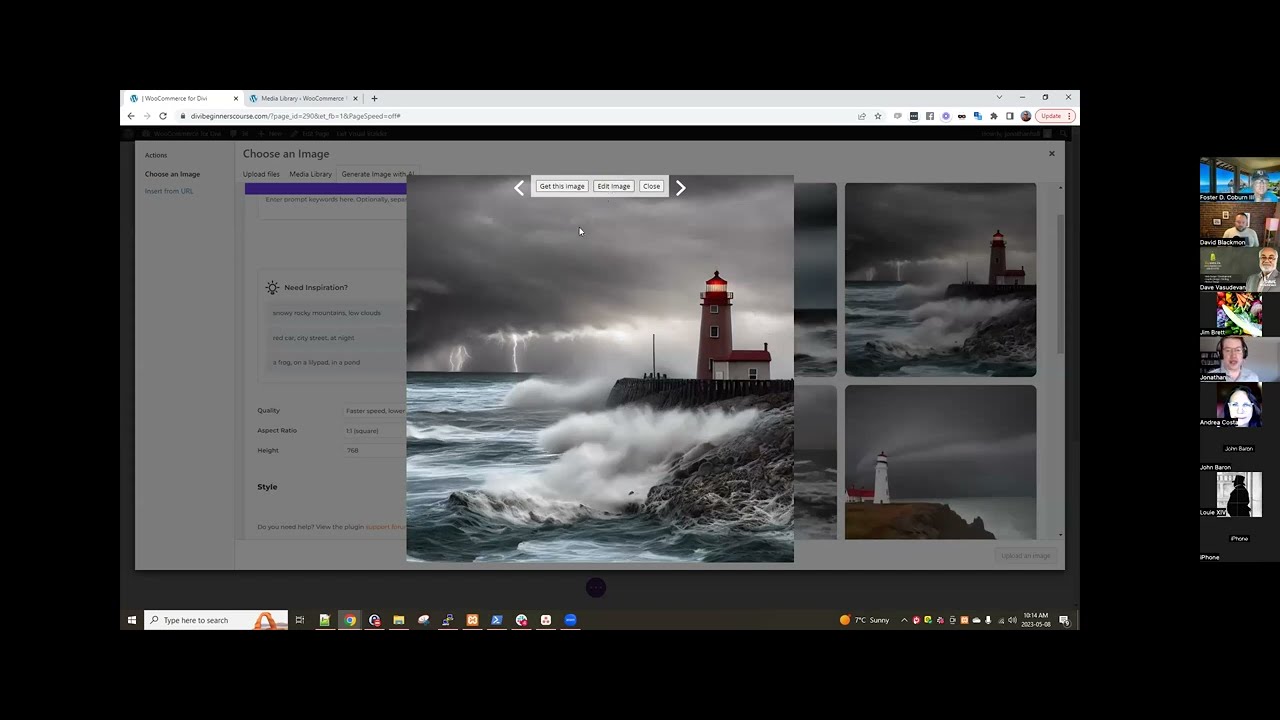Open the 'Insert from URL' link
The height and width of the screenshot is (720, 1280).
(x=169, y=191)
